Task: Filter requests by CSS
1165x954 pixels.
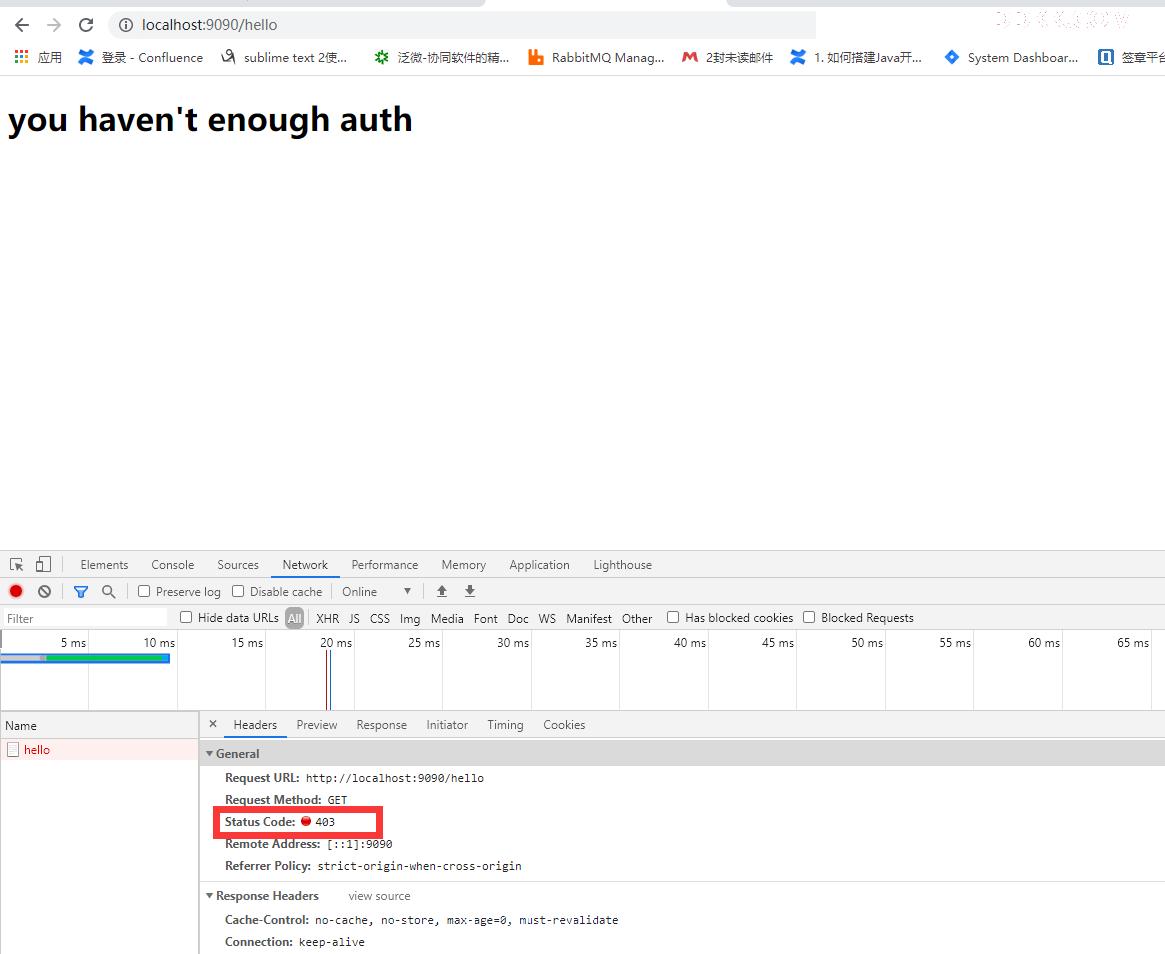Action: [380, 618]
